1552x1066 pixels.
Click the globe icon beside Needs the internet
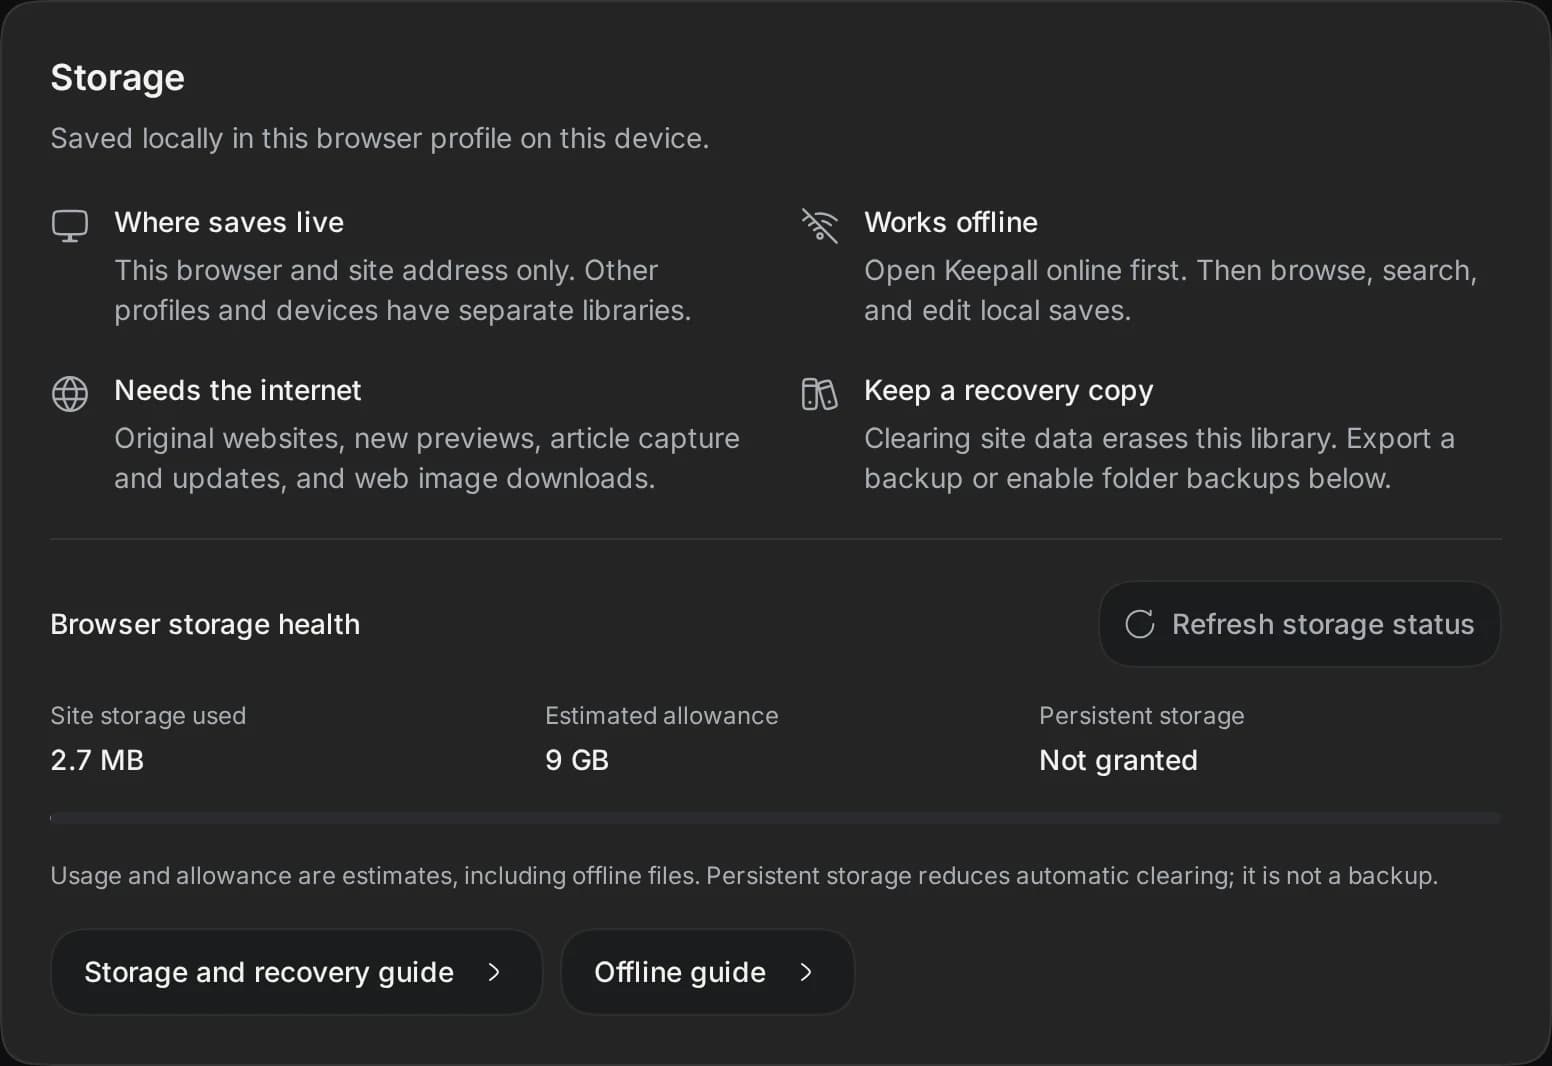[x=70, y=394]
